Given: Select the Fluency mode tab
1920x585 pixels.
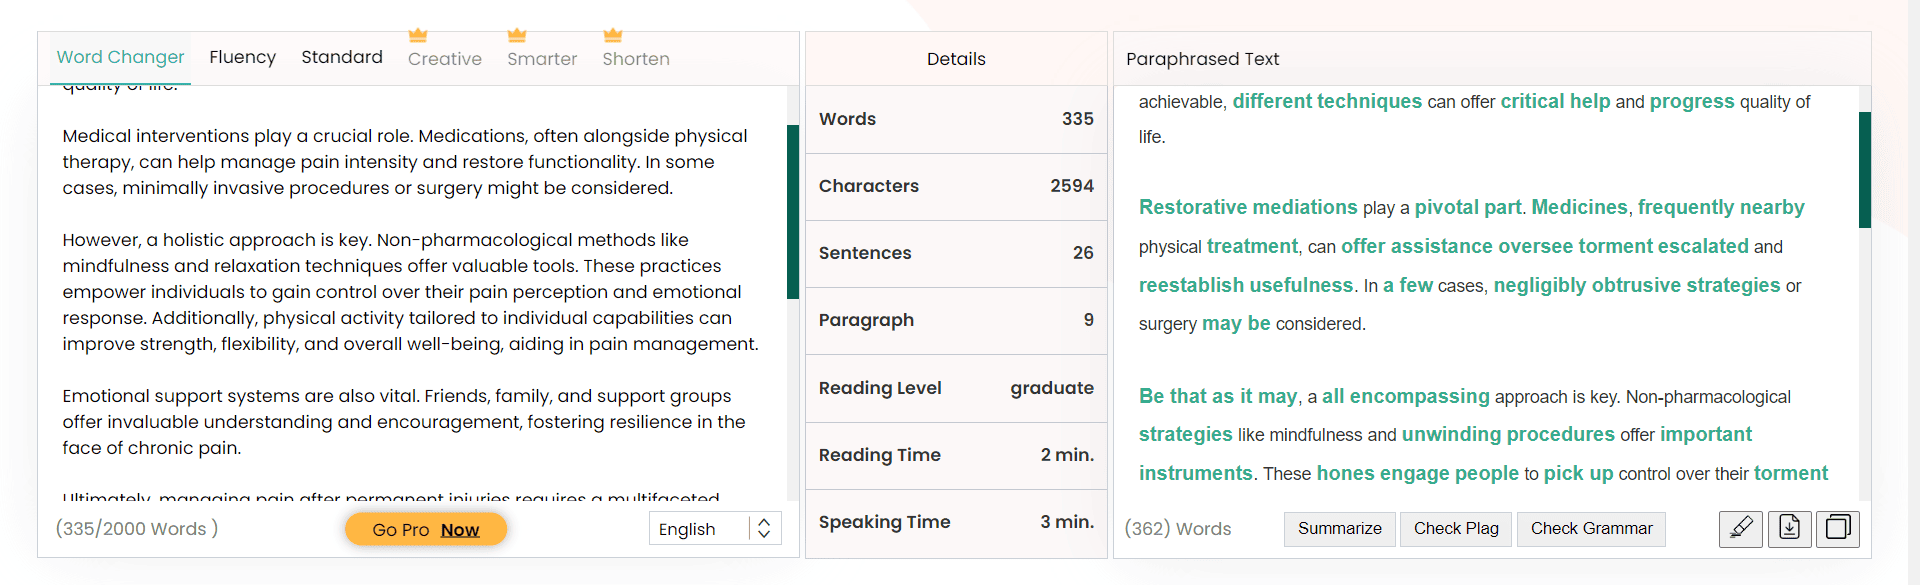Looking at the screenshot, I should [242, 57].
